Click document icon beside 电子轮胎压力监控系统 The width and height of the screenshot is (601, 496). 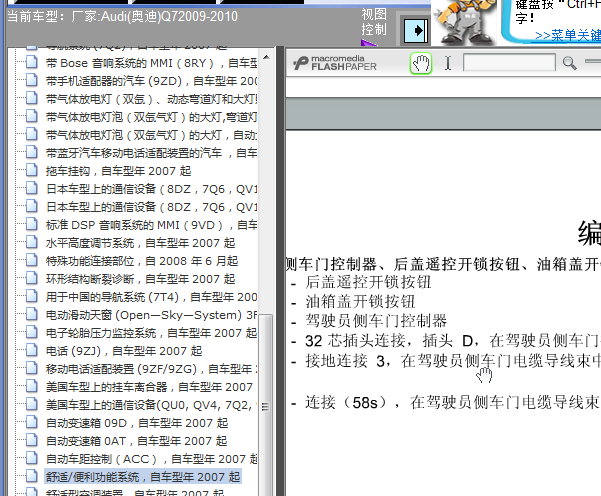32,332
